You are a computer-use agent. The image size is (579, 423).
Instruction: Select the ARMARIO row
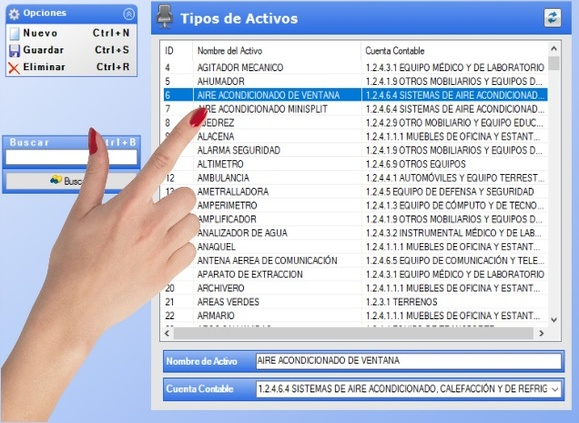tap(355, 316)
